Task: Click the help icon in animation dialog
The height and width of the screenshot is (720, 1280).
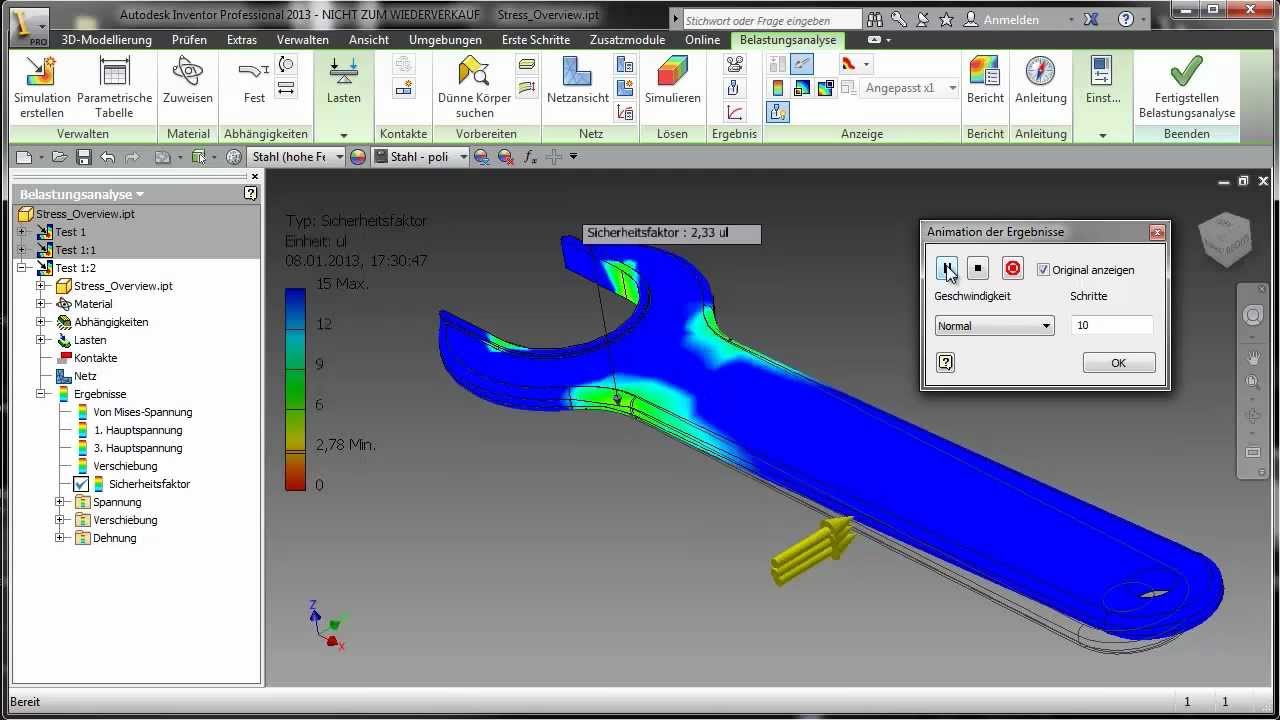Action: pyautogui.click(x=945, y=362)
